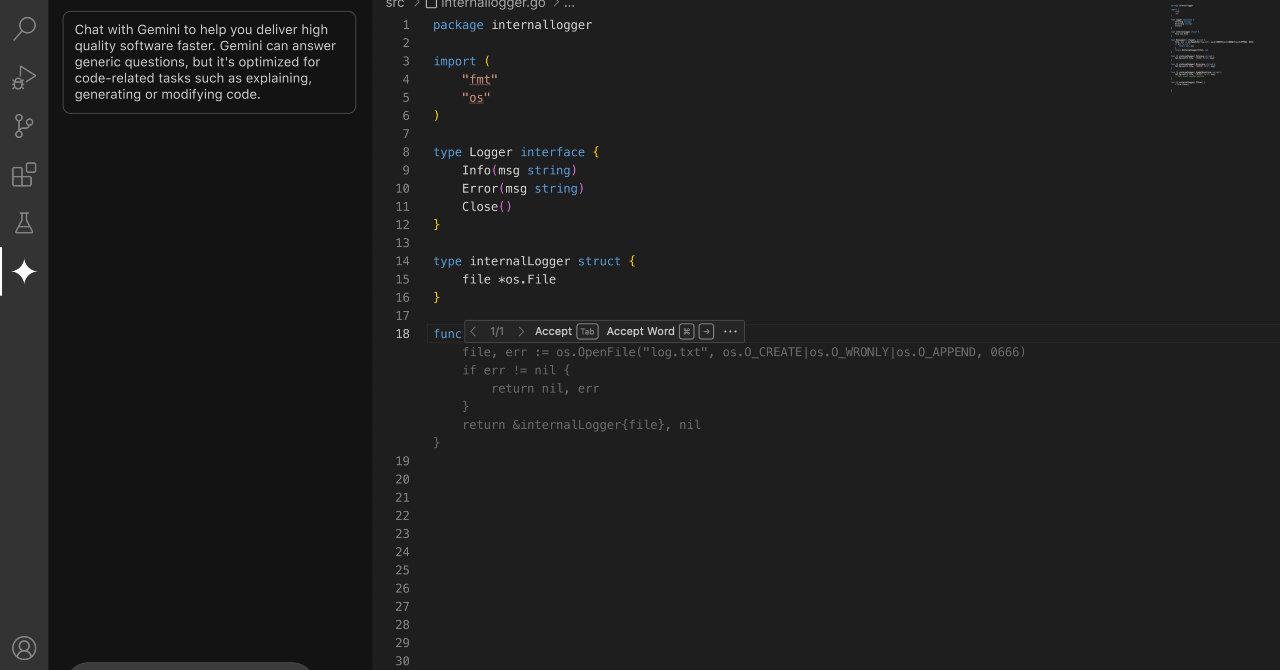Open the Run and Debug view
Viewport: 1280px width, 670px height.
[24, 77]
